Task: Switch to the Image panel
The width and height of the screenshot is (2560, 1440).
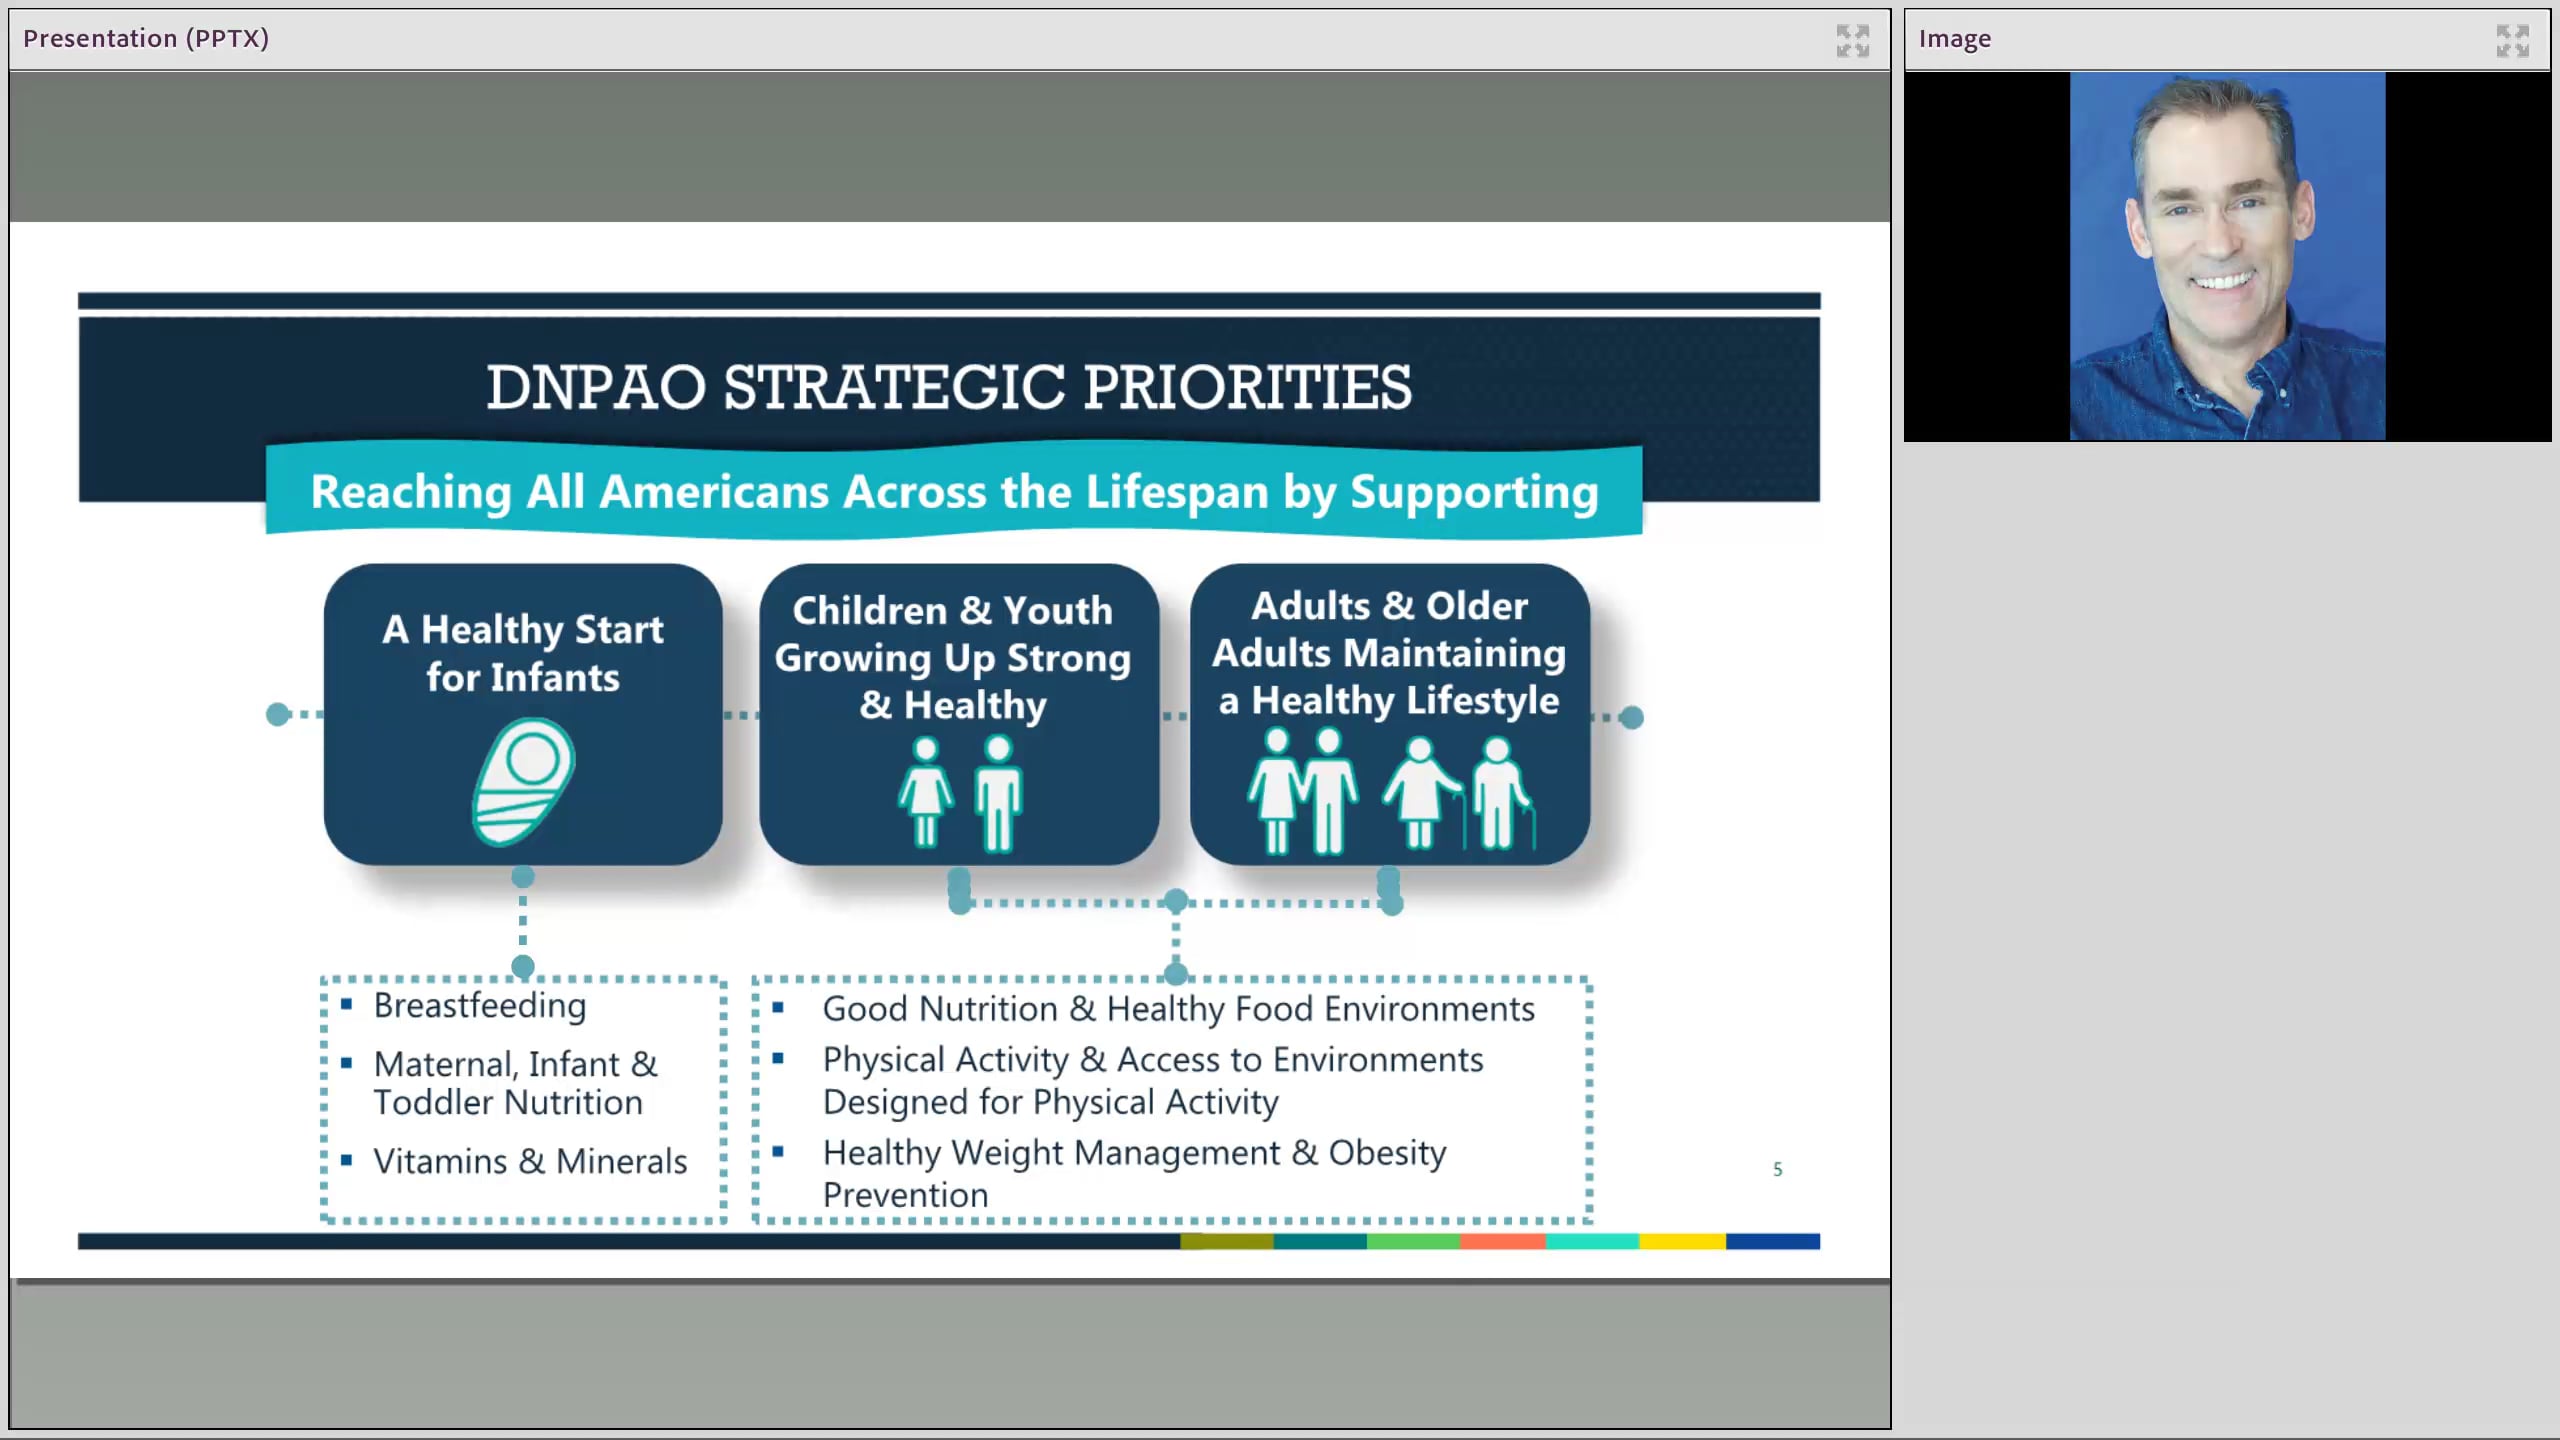Action: tap(1955, 38)
